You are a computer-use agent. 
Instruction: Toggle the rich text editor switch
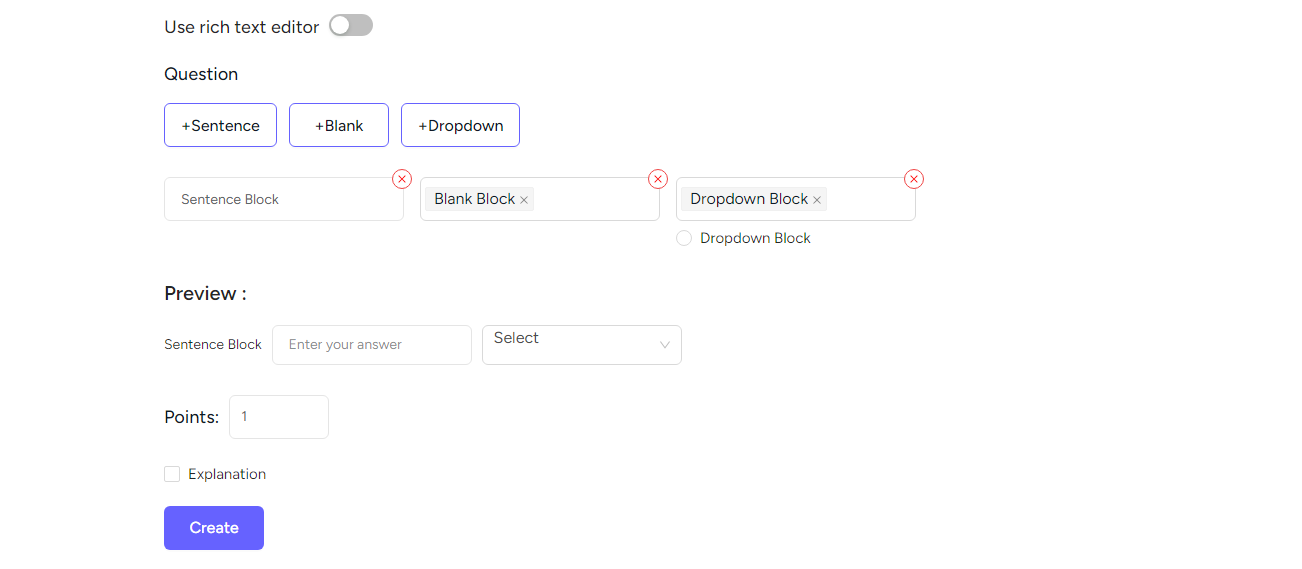coord(351,26)
